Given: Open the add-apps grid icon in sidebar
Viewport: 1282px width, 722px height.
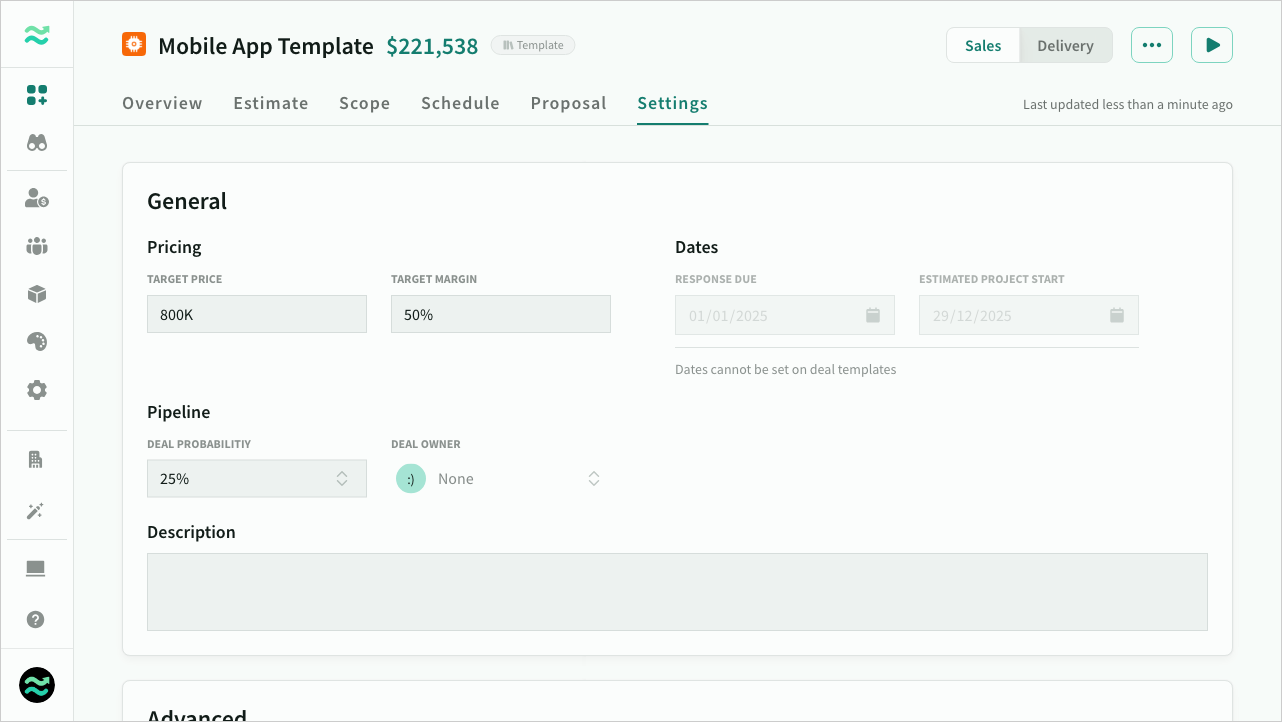Looking at the screenshot, I should [x=37, y=96].
